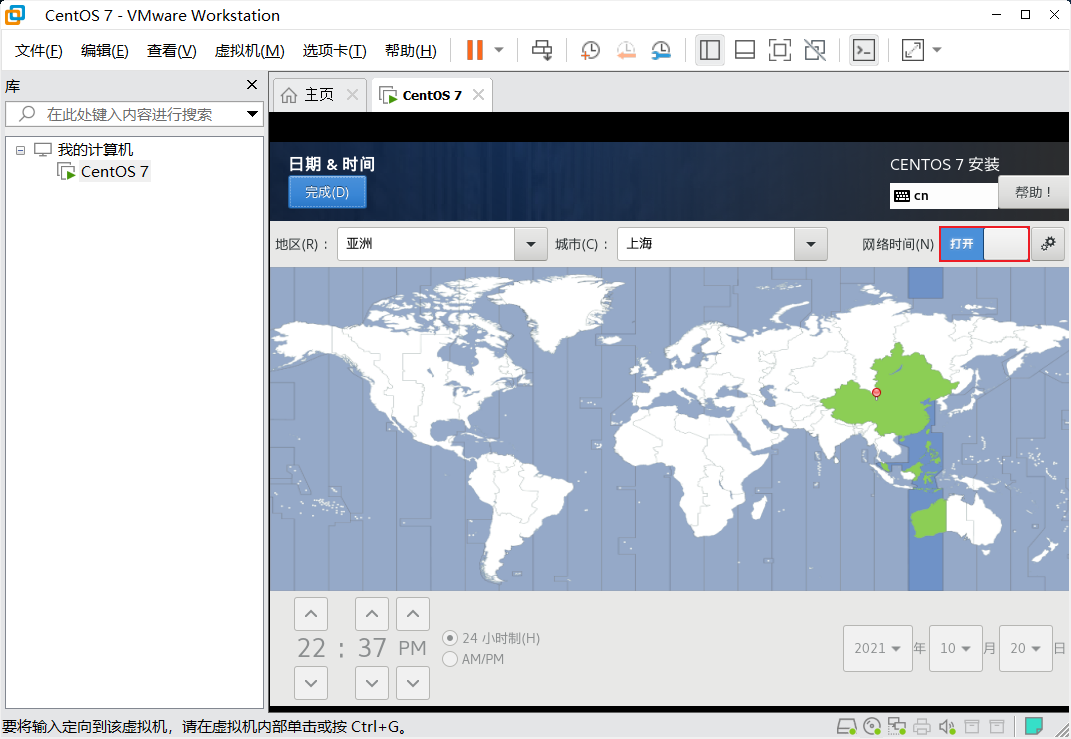Open the 文件(F) menu
The image size is (1071, 739).
pyautogui.click(x=38, y=51)
